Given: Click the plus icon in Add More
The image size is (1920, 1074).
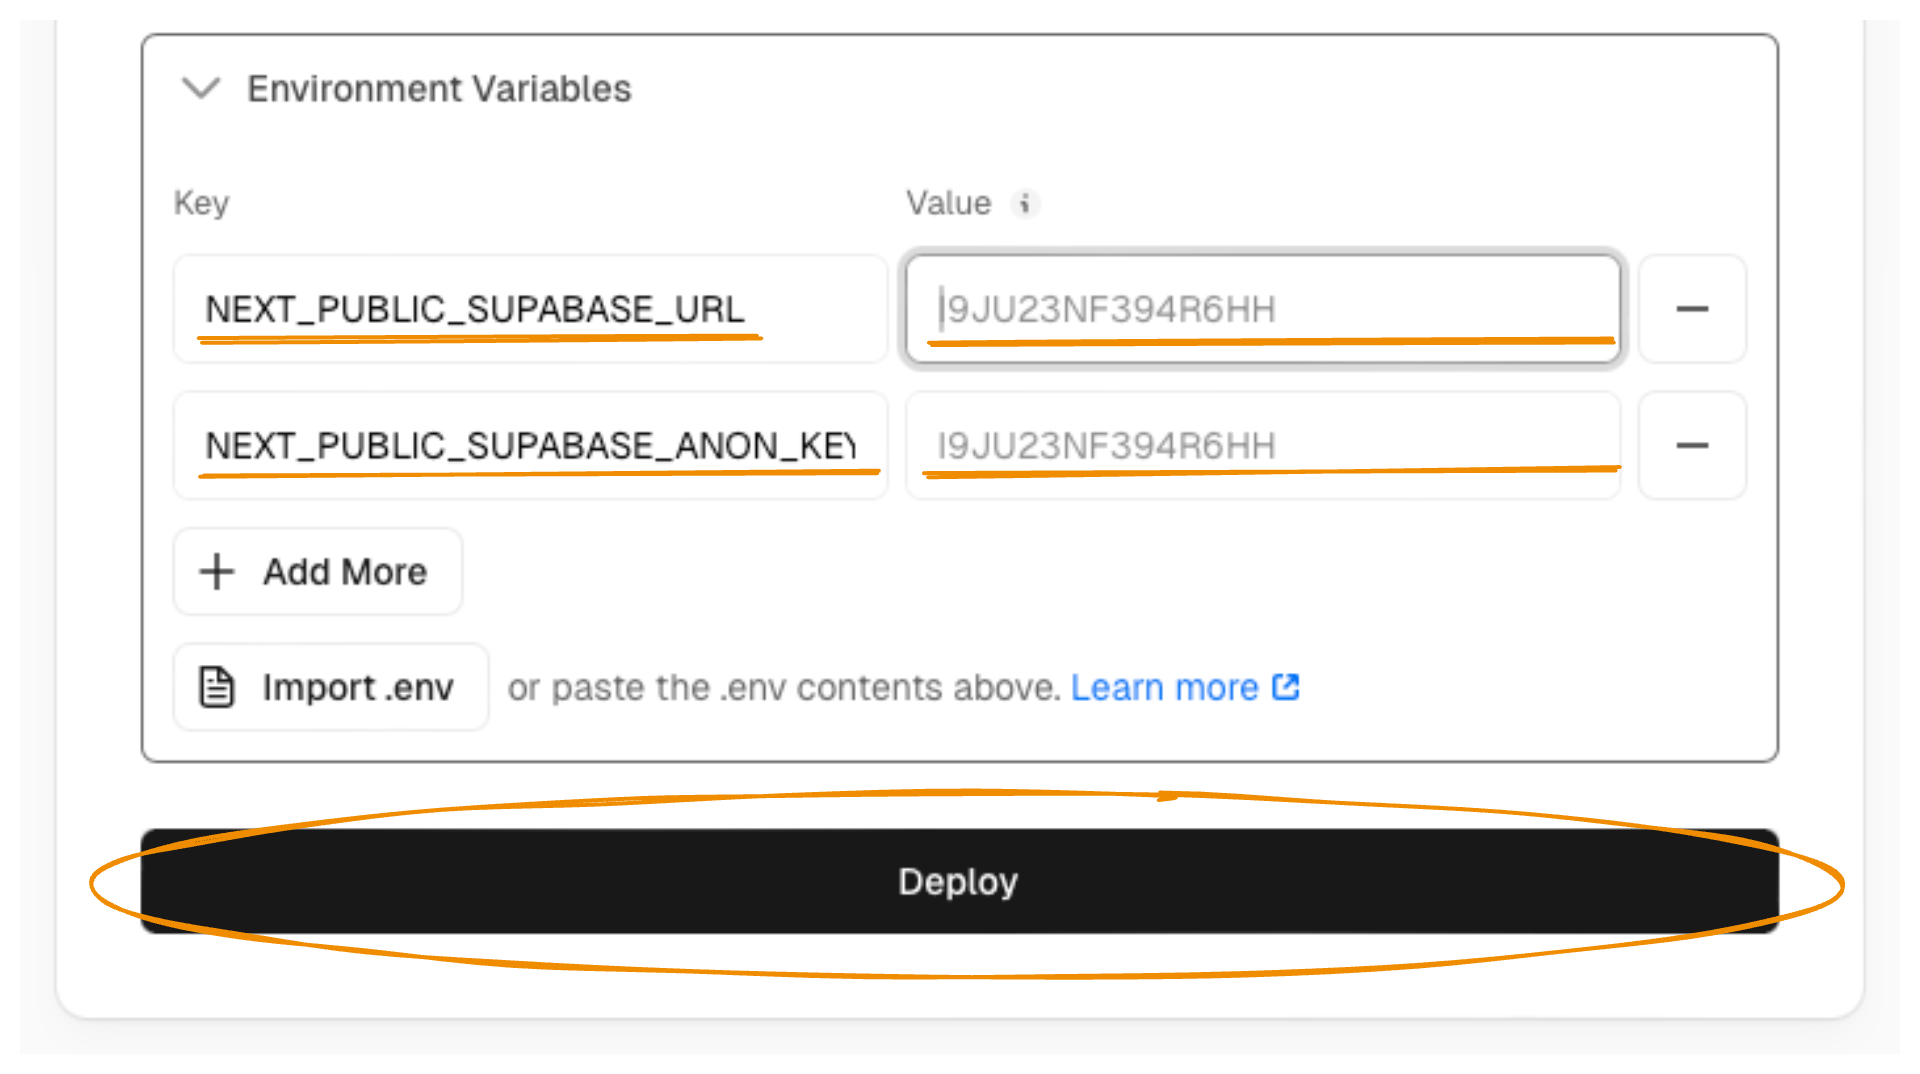Looking at the screenshot, I should point(217,572).
